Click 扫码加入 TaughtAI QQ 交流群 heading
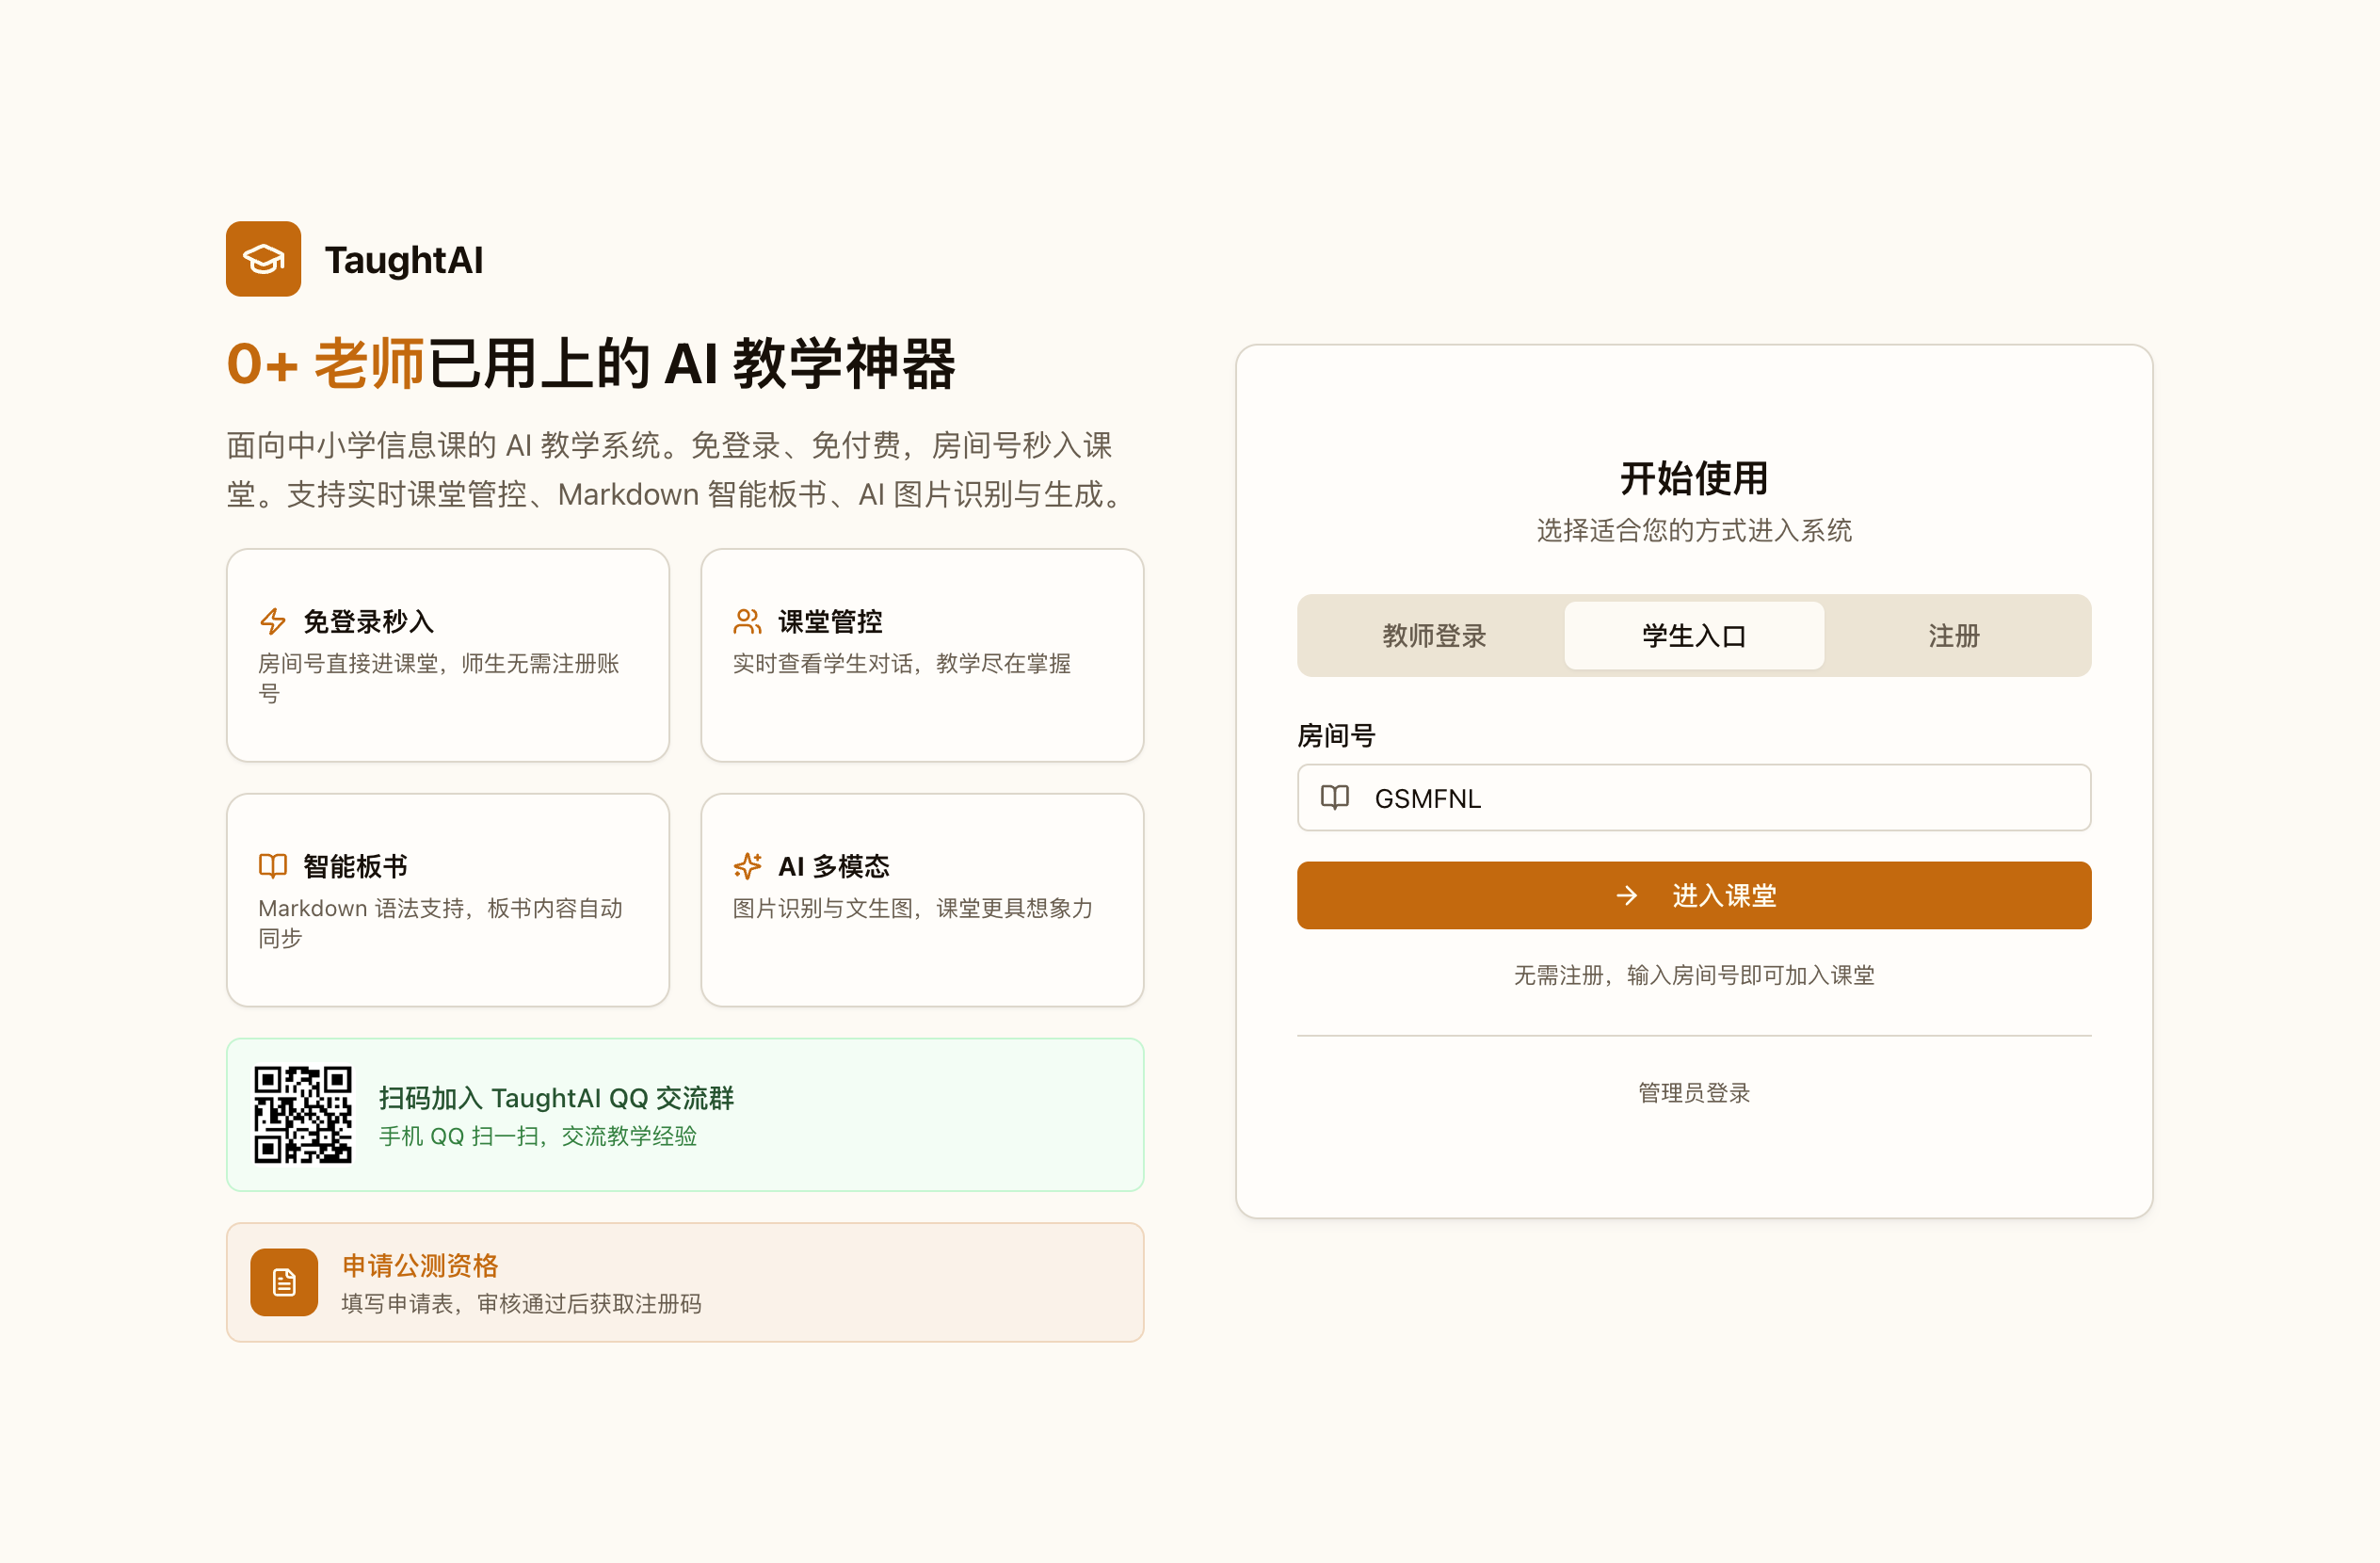This screenshot has height=1563, width=2380. pyautogui.click(x=556, y=1097)
